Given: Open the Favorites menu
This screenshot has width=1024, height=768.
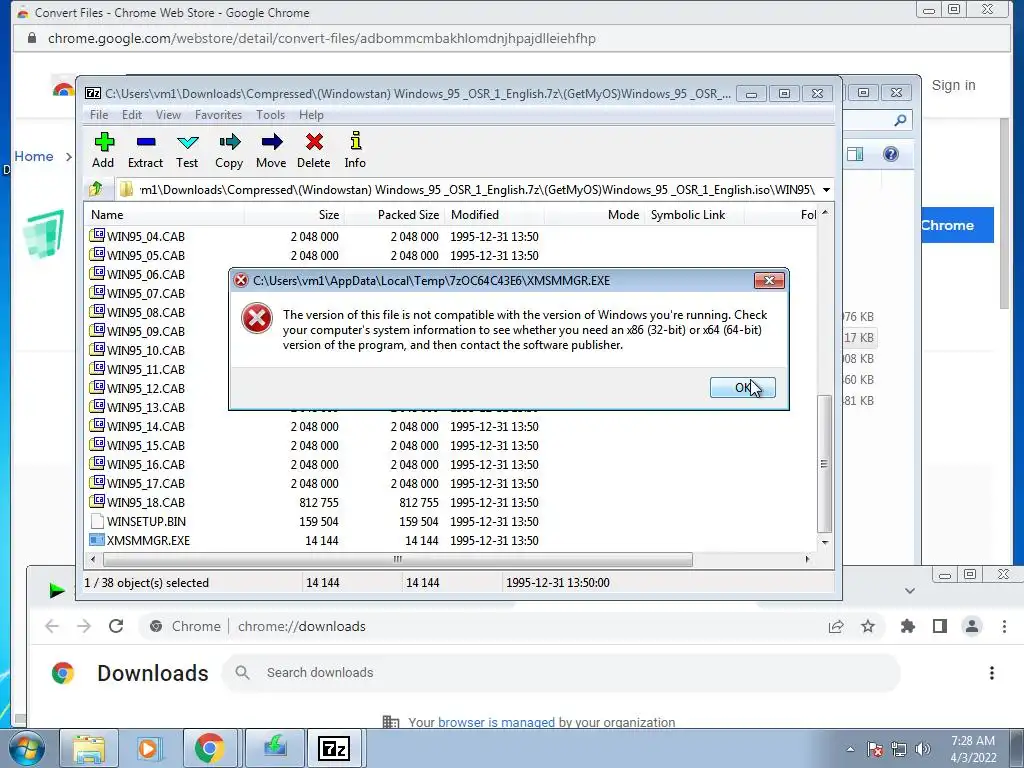Looking at the screenshot, I should coord(219,115).
